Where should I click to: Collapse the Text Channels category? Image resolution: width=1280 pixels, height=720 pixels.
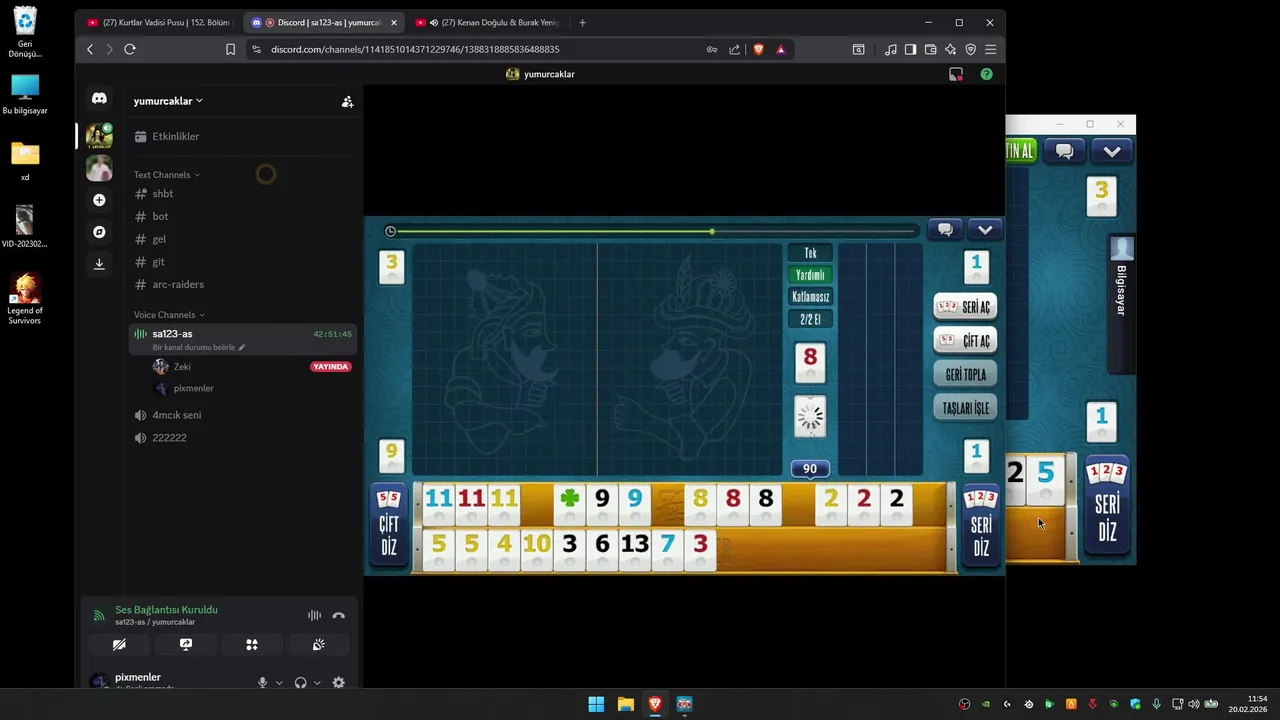click(x=167, y=175)
